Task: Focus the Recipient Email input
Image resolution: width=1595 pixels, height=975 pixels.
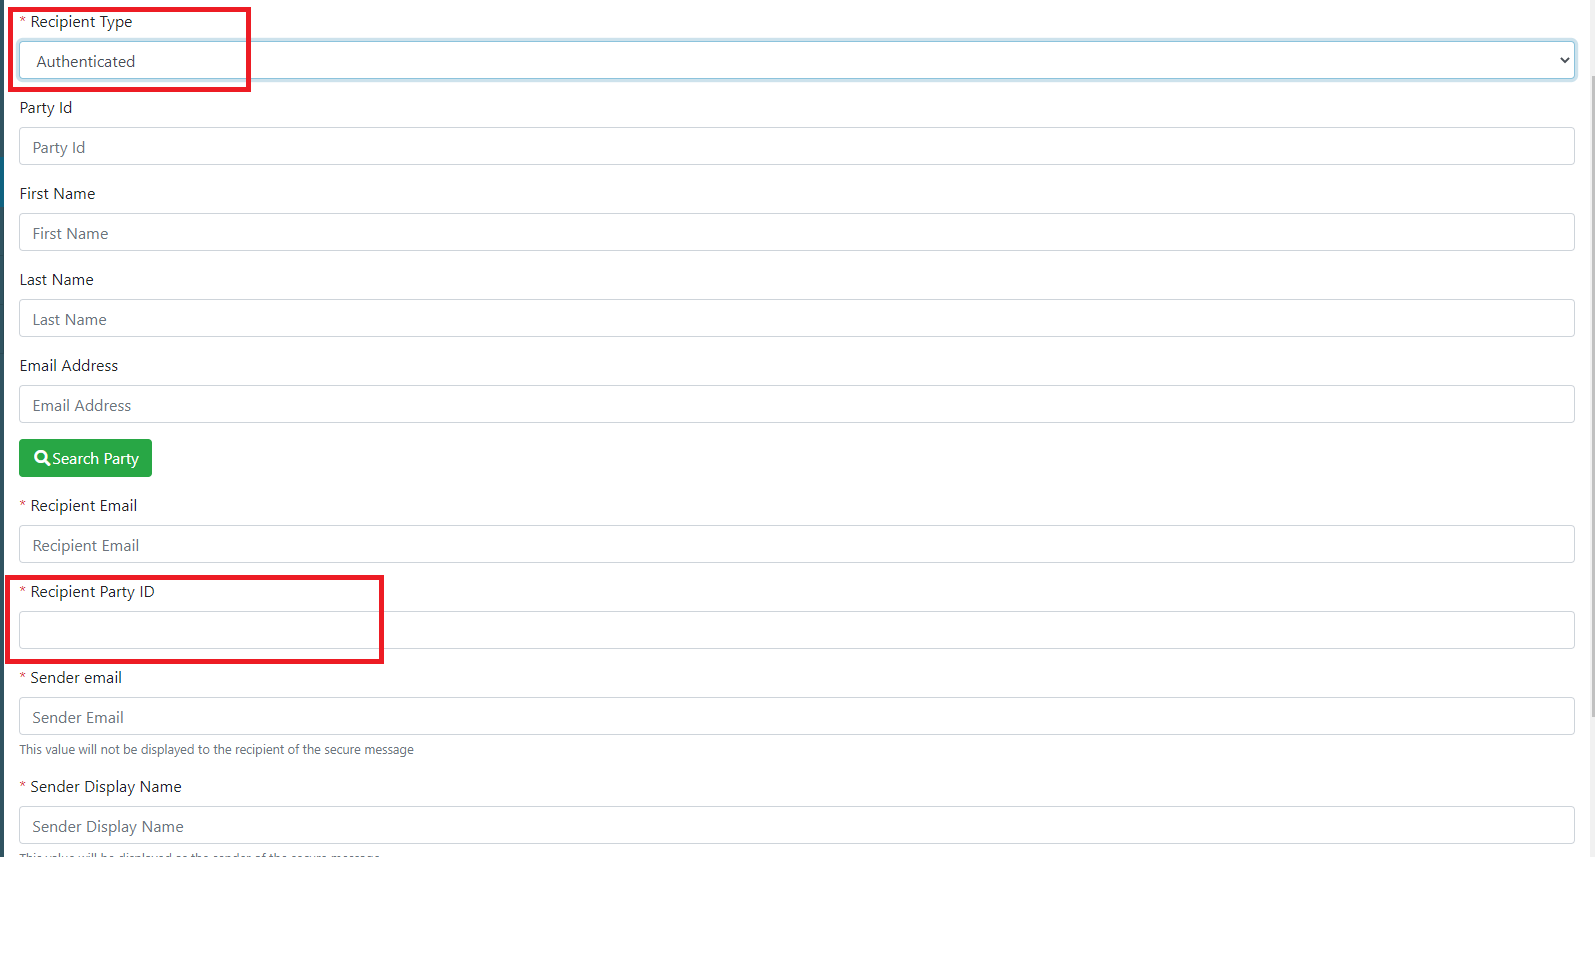Action: click(796, 544)
